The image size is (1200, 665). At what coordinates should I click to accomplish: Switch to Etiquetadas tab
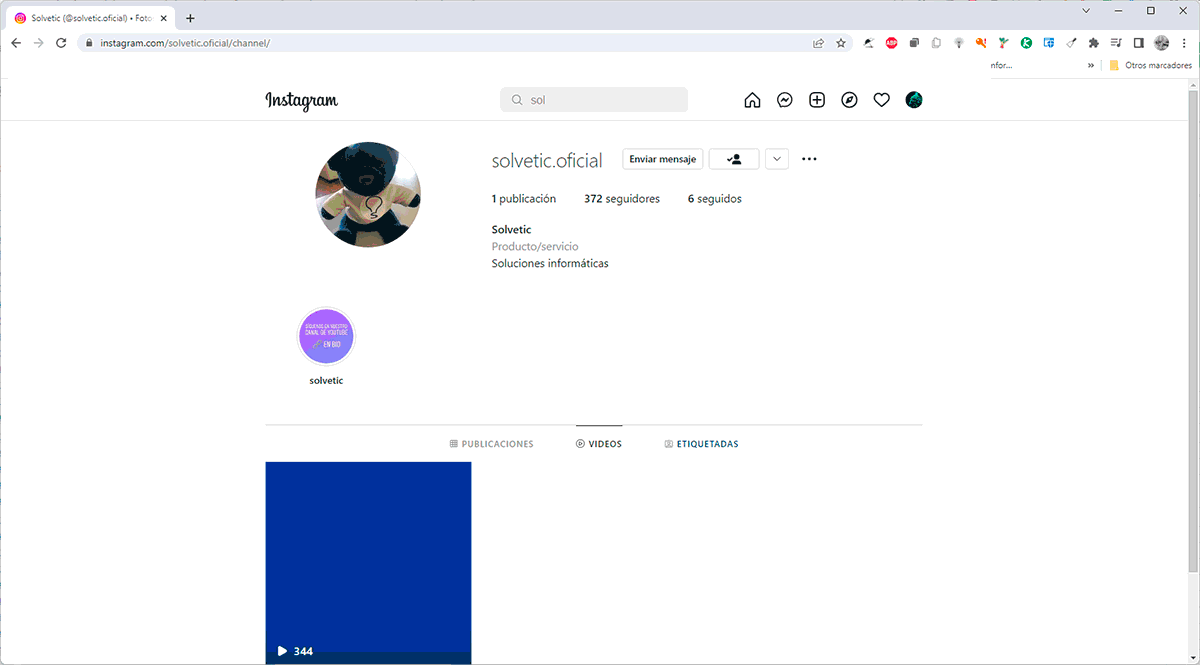click(x=701, y=444)
